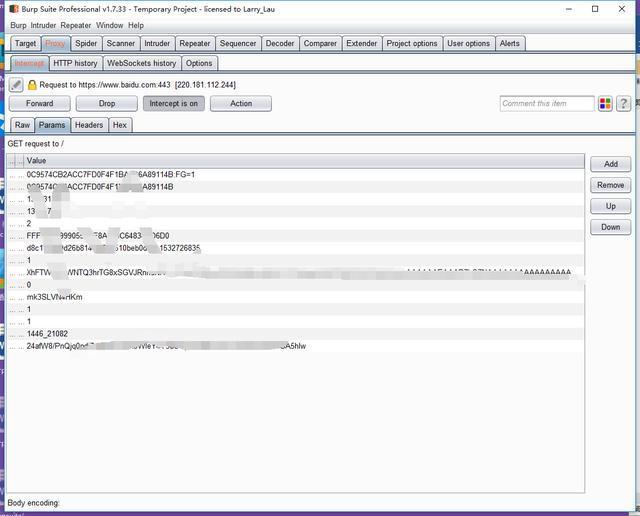Switch to the Headers view tab
The width and height of the screenshot is (640, 516).
click(x=89, y=125)
